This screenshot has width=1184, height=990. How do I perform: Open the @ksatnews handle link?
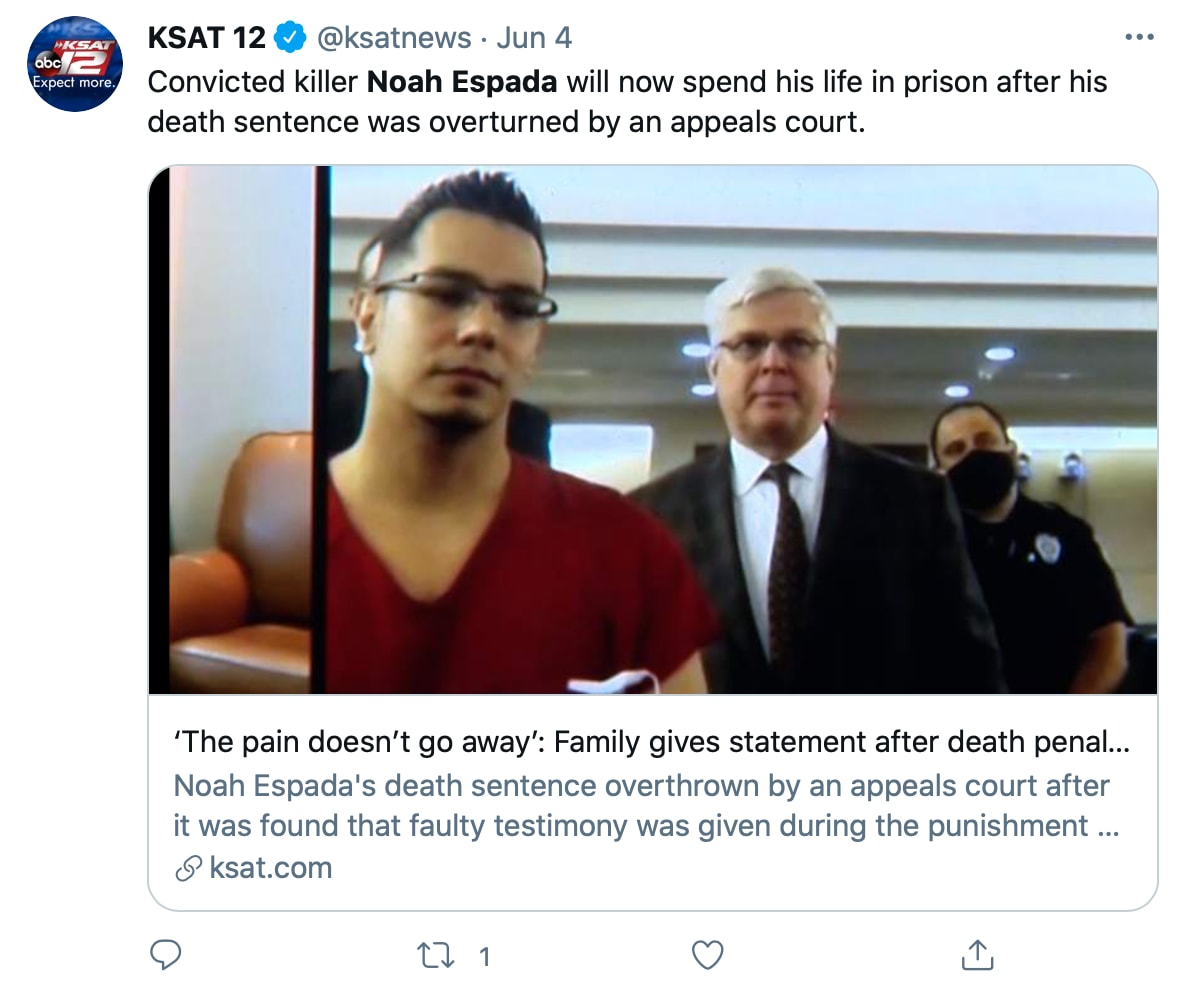point(393,38)
